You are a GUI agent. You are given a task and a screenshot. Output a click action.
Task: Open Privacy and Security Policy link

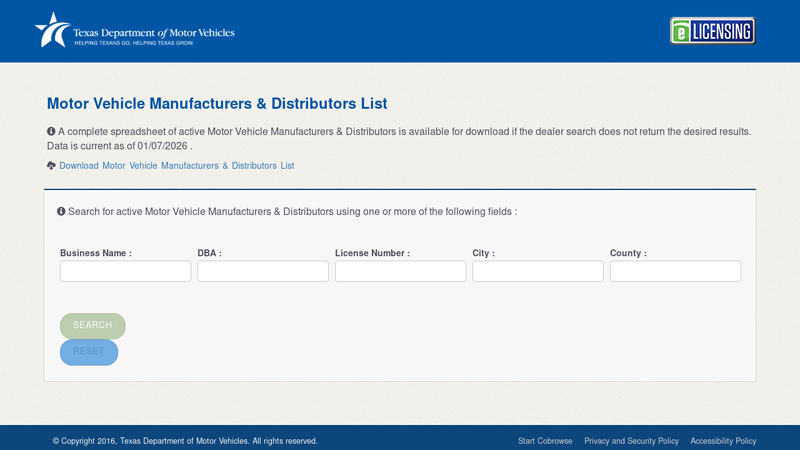pos(632,441)
